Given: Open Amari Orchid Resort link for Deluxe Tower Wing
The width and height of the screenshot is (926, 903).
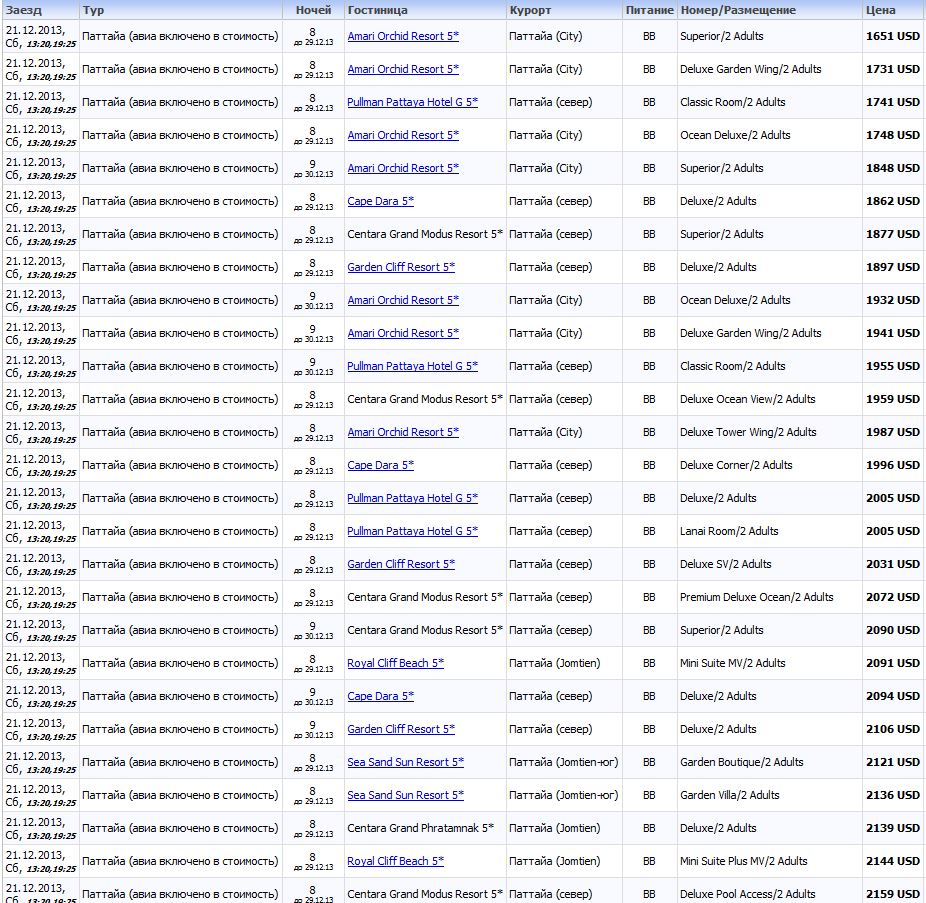Looking at the screenshot, I should (403, 432).
